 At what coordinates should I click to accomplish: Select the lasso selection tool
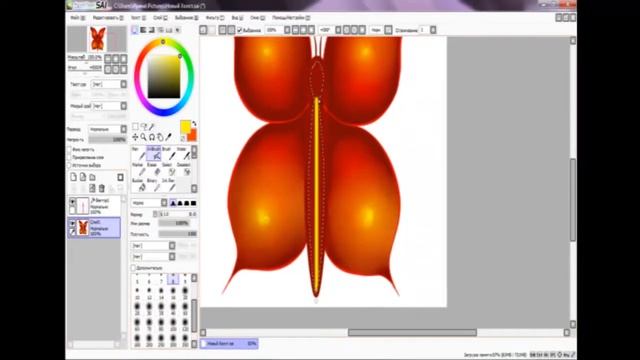click(144, 127)
